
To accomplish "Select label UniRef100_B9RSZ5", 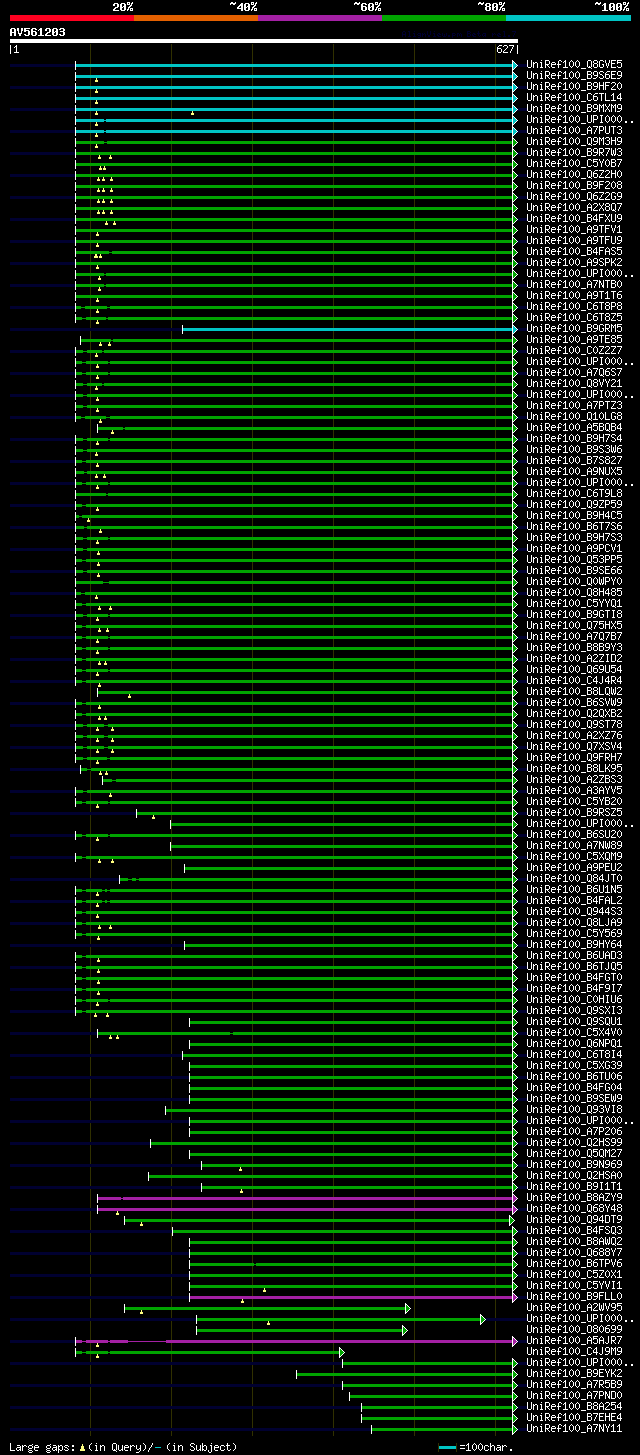I will 574,812.
